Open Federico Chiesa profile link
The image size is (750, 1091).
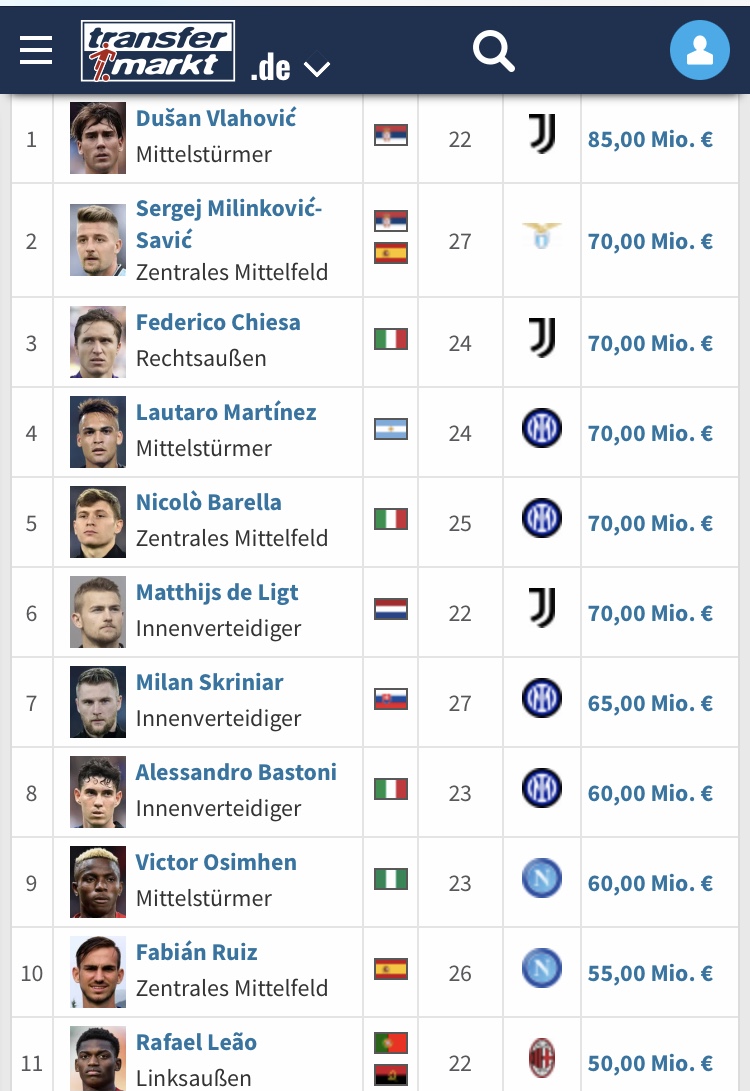218,322
